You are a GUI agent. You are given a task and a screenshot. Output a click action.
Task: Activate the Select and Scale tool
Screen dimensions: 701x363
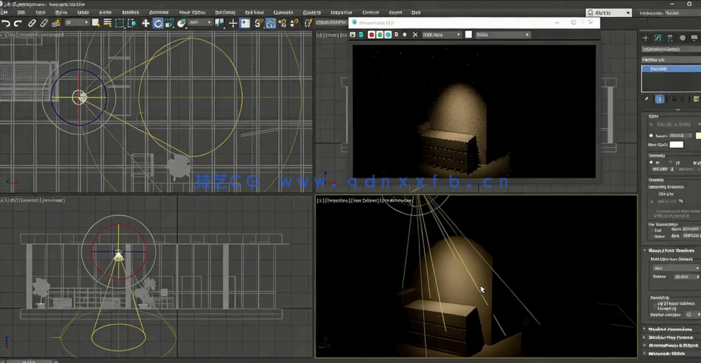pyautogui.click(x=169, y=23)
